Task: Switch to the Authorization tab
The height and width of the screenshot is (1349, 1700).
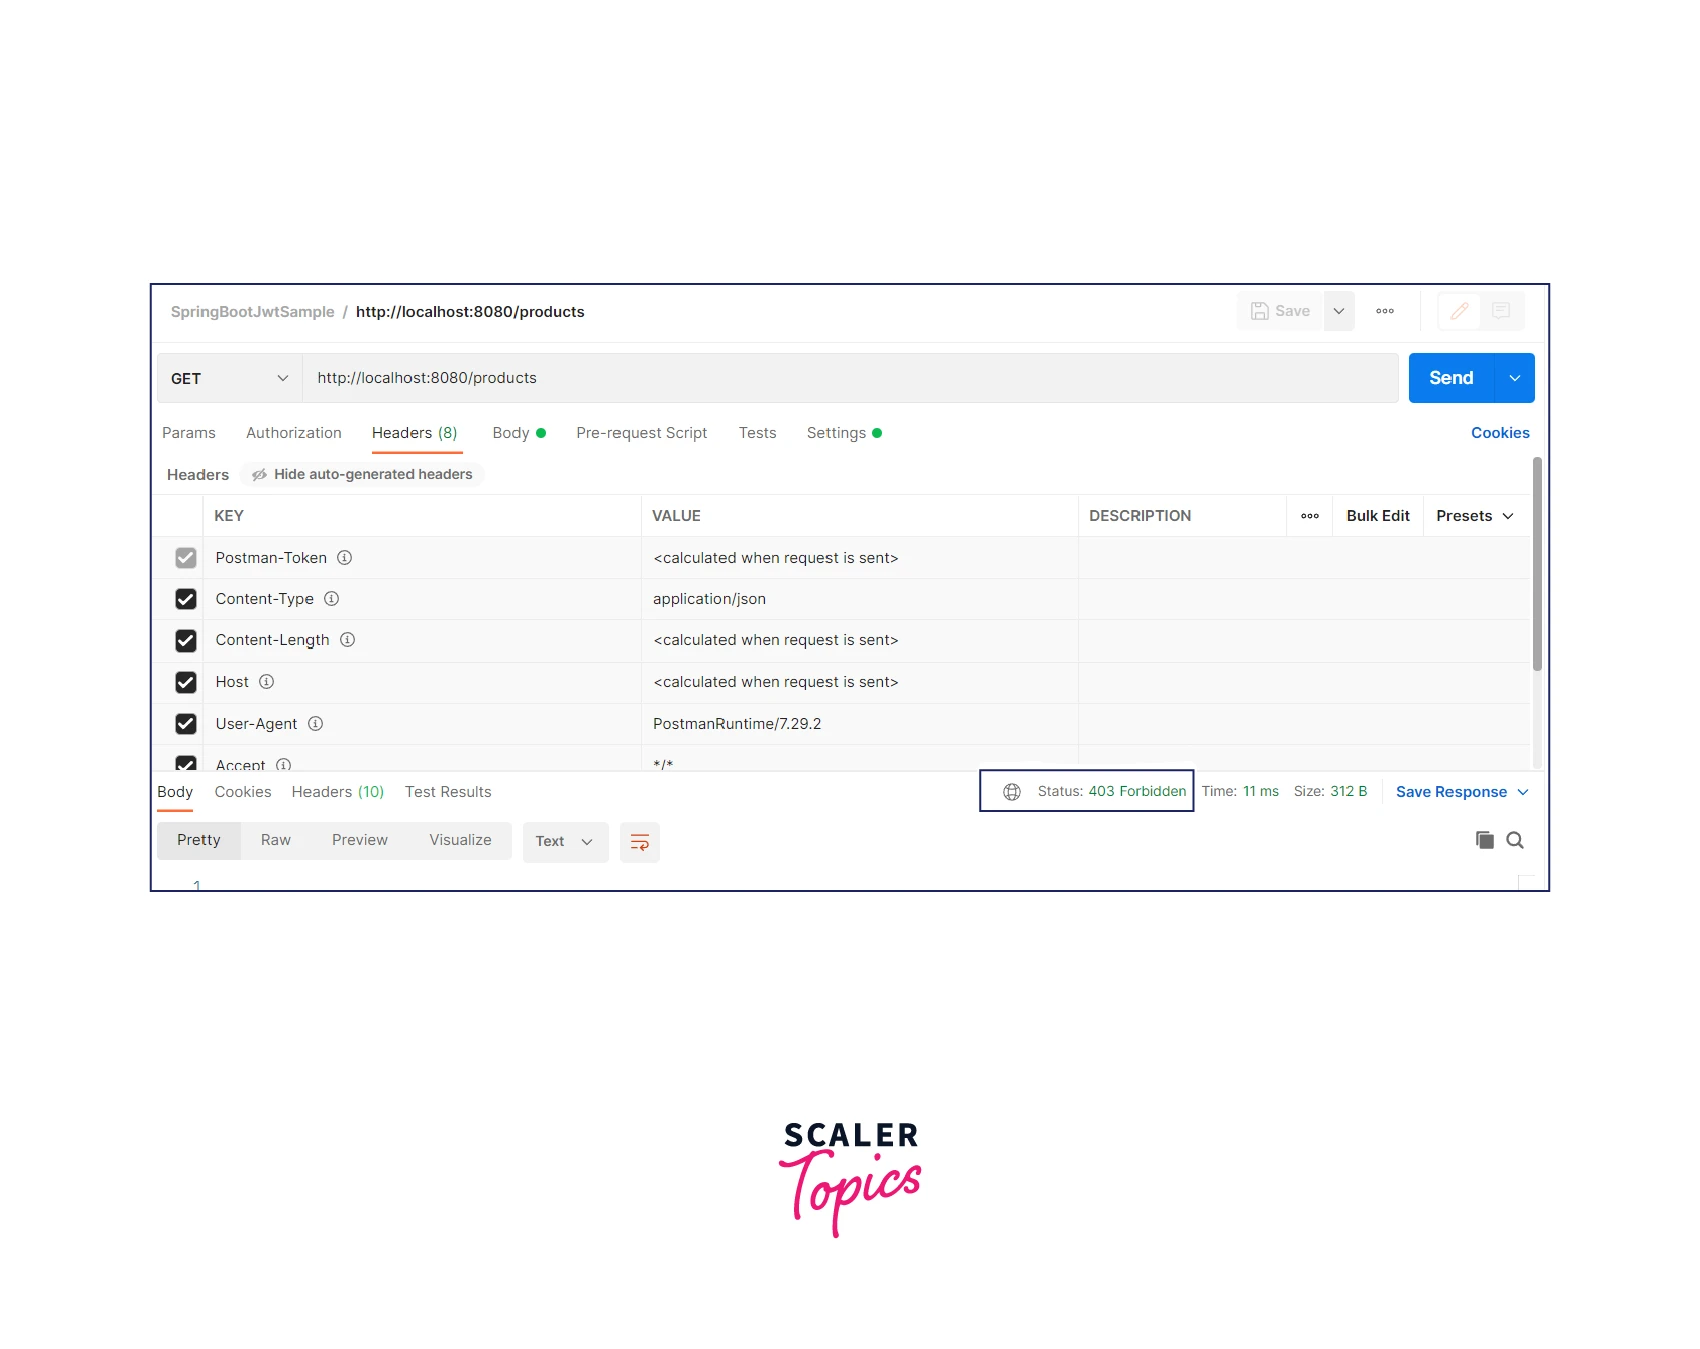Action: point(294,433)
